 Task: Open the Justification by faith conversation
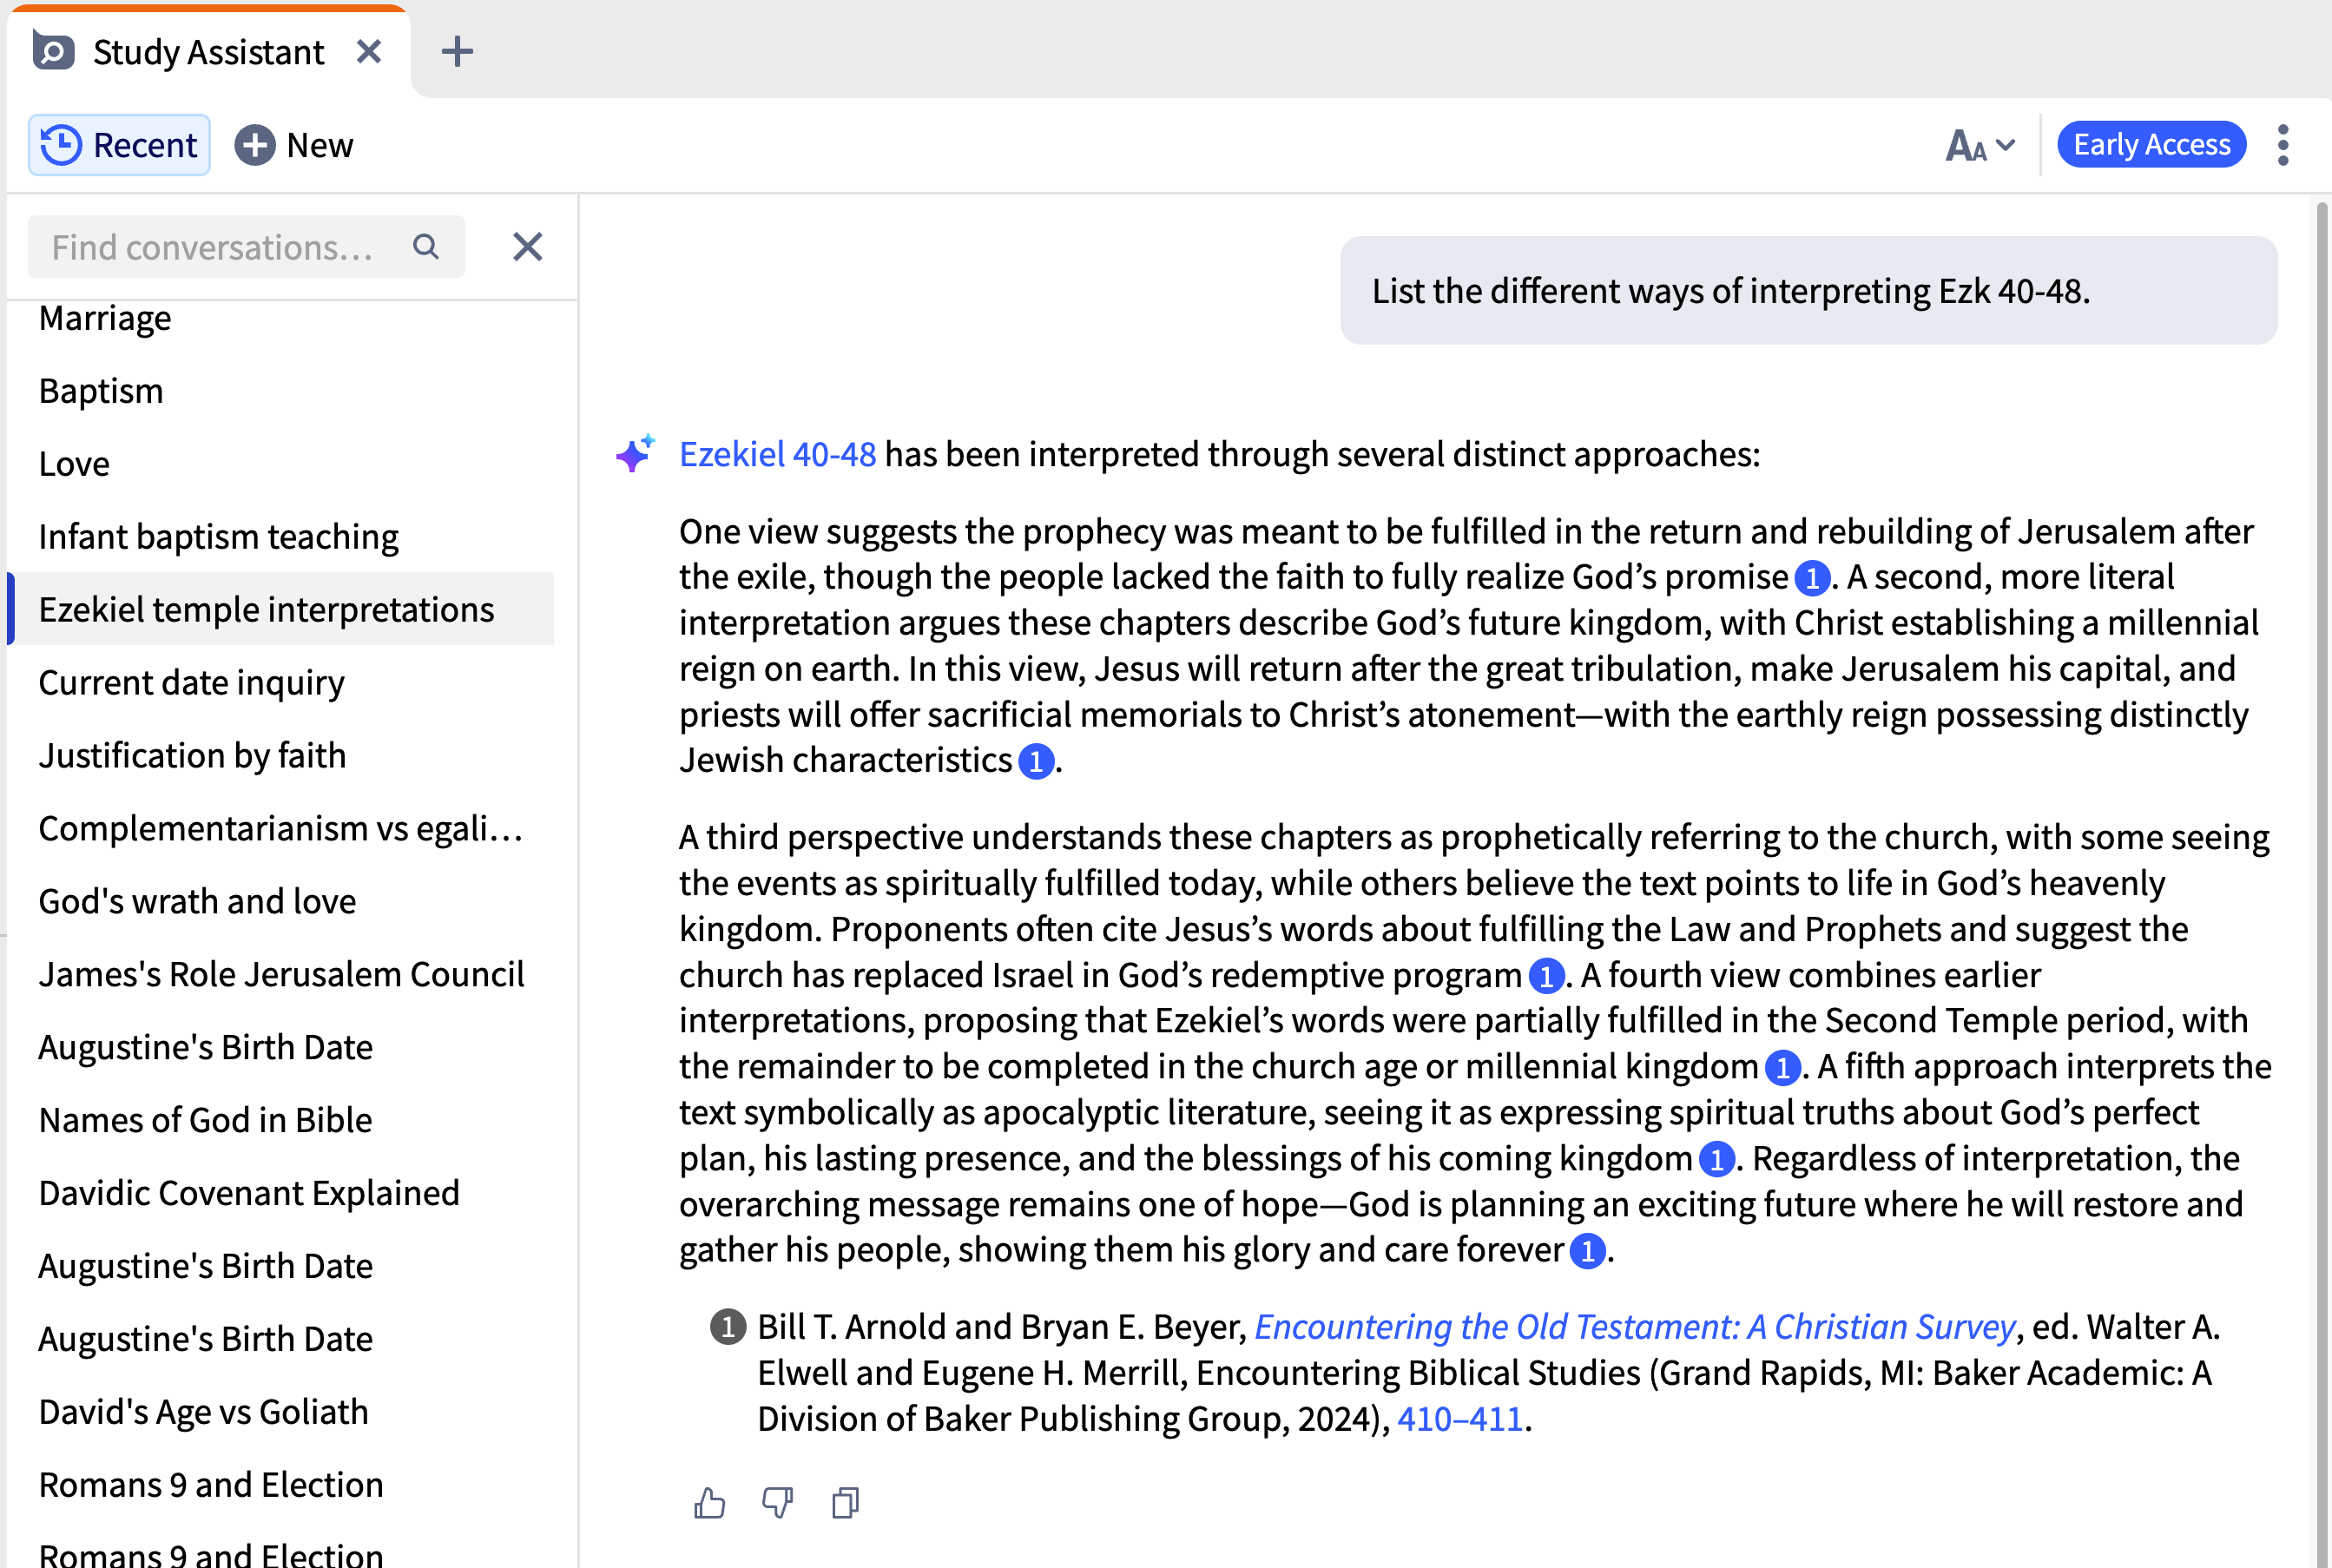[192, 755]
